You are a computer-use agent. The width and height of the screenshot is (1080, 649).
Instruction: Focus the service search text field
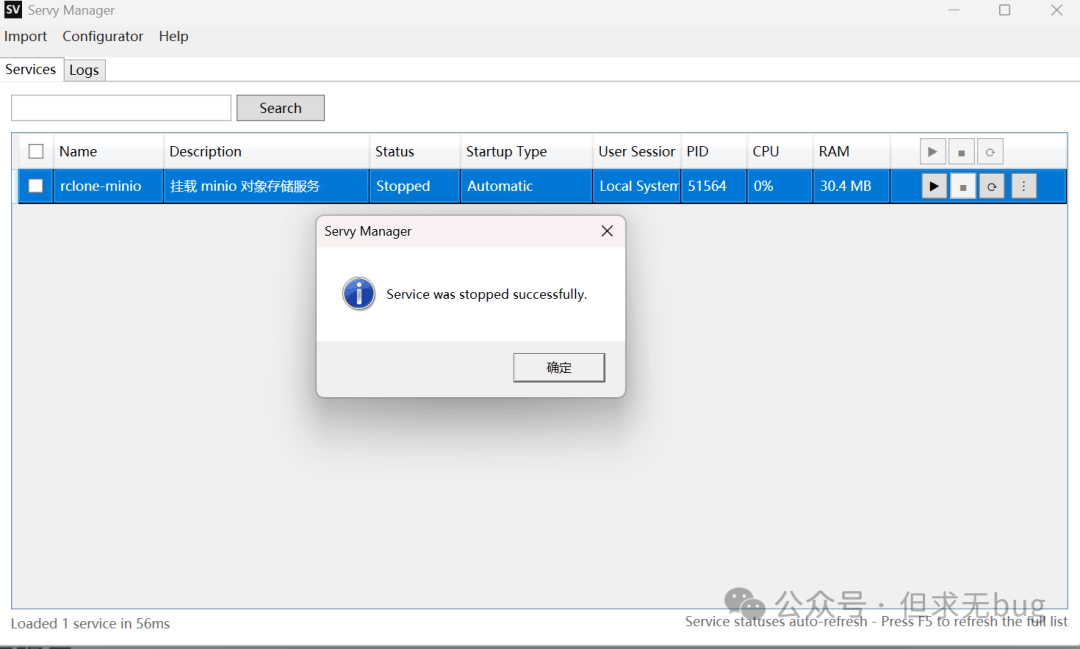121,108
